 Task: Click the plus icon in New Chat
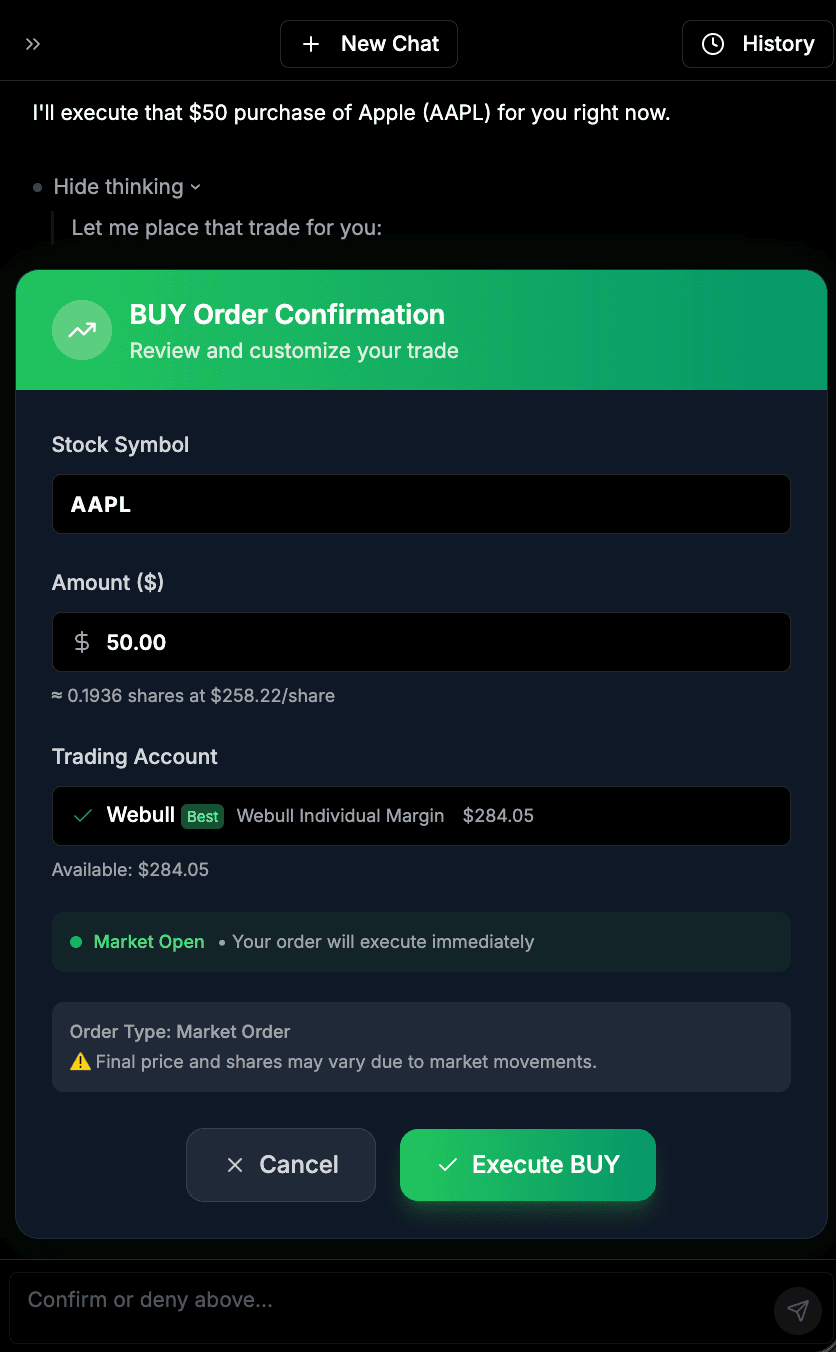tap(311, 43)
